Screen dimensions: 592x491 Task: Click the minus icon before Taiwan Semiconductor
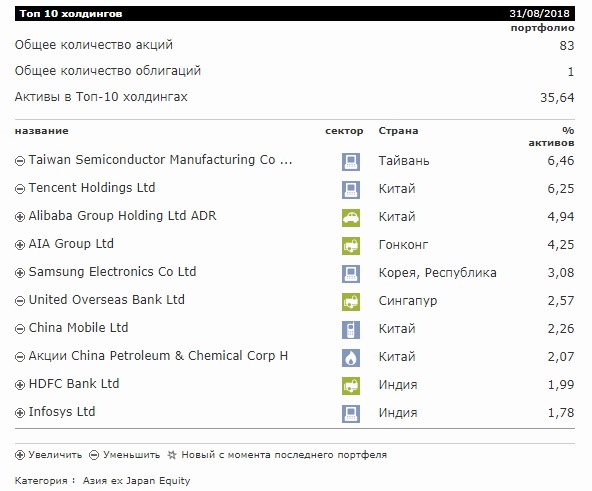[x=20, y=161]
